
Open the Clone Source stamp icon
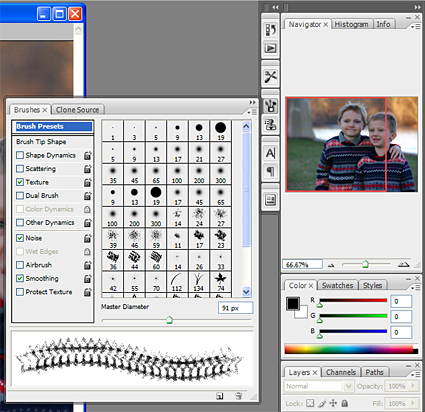coord(270,125)
